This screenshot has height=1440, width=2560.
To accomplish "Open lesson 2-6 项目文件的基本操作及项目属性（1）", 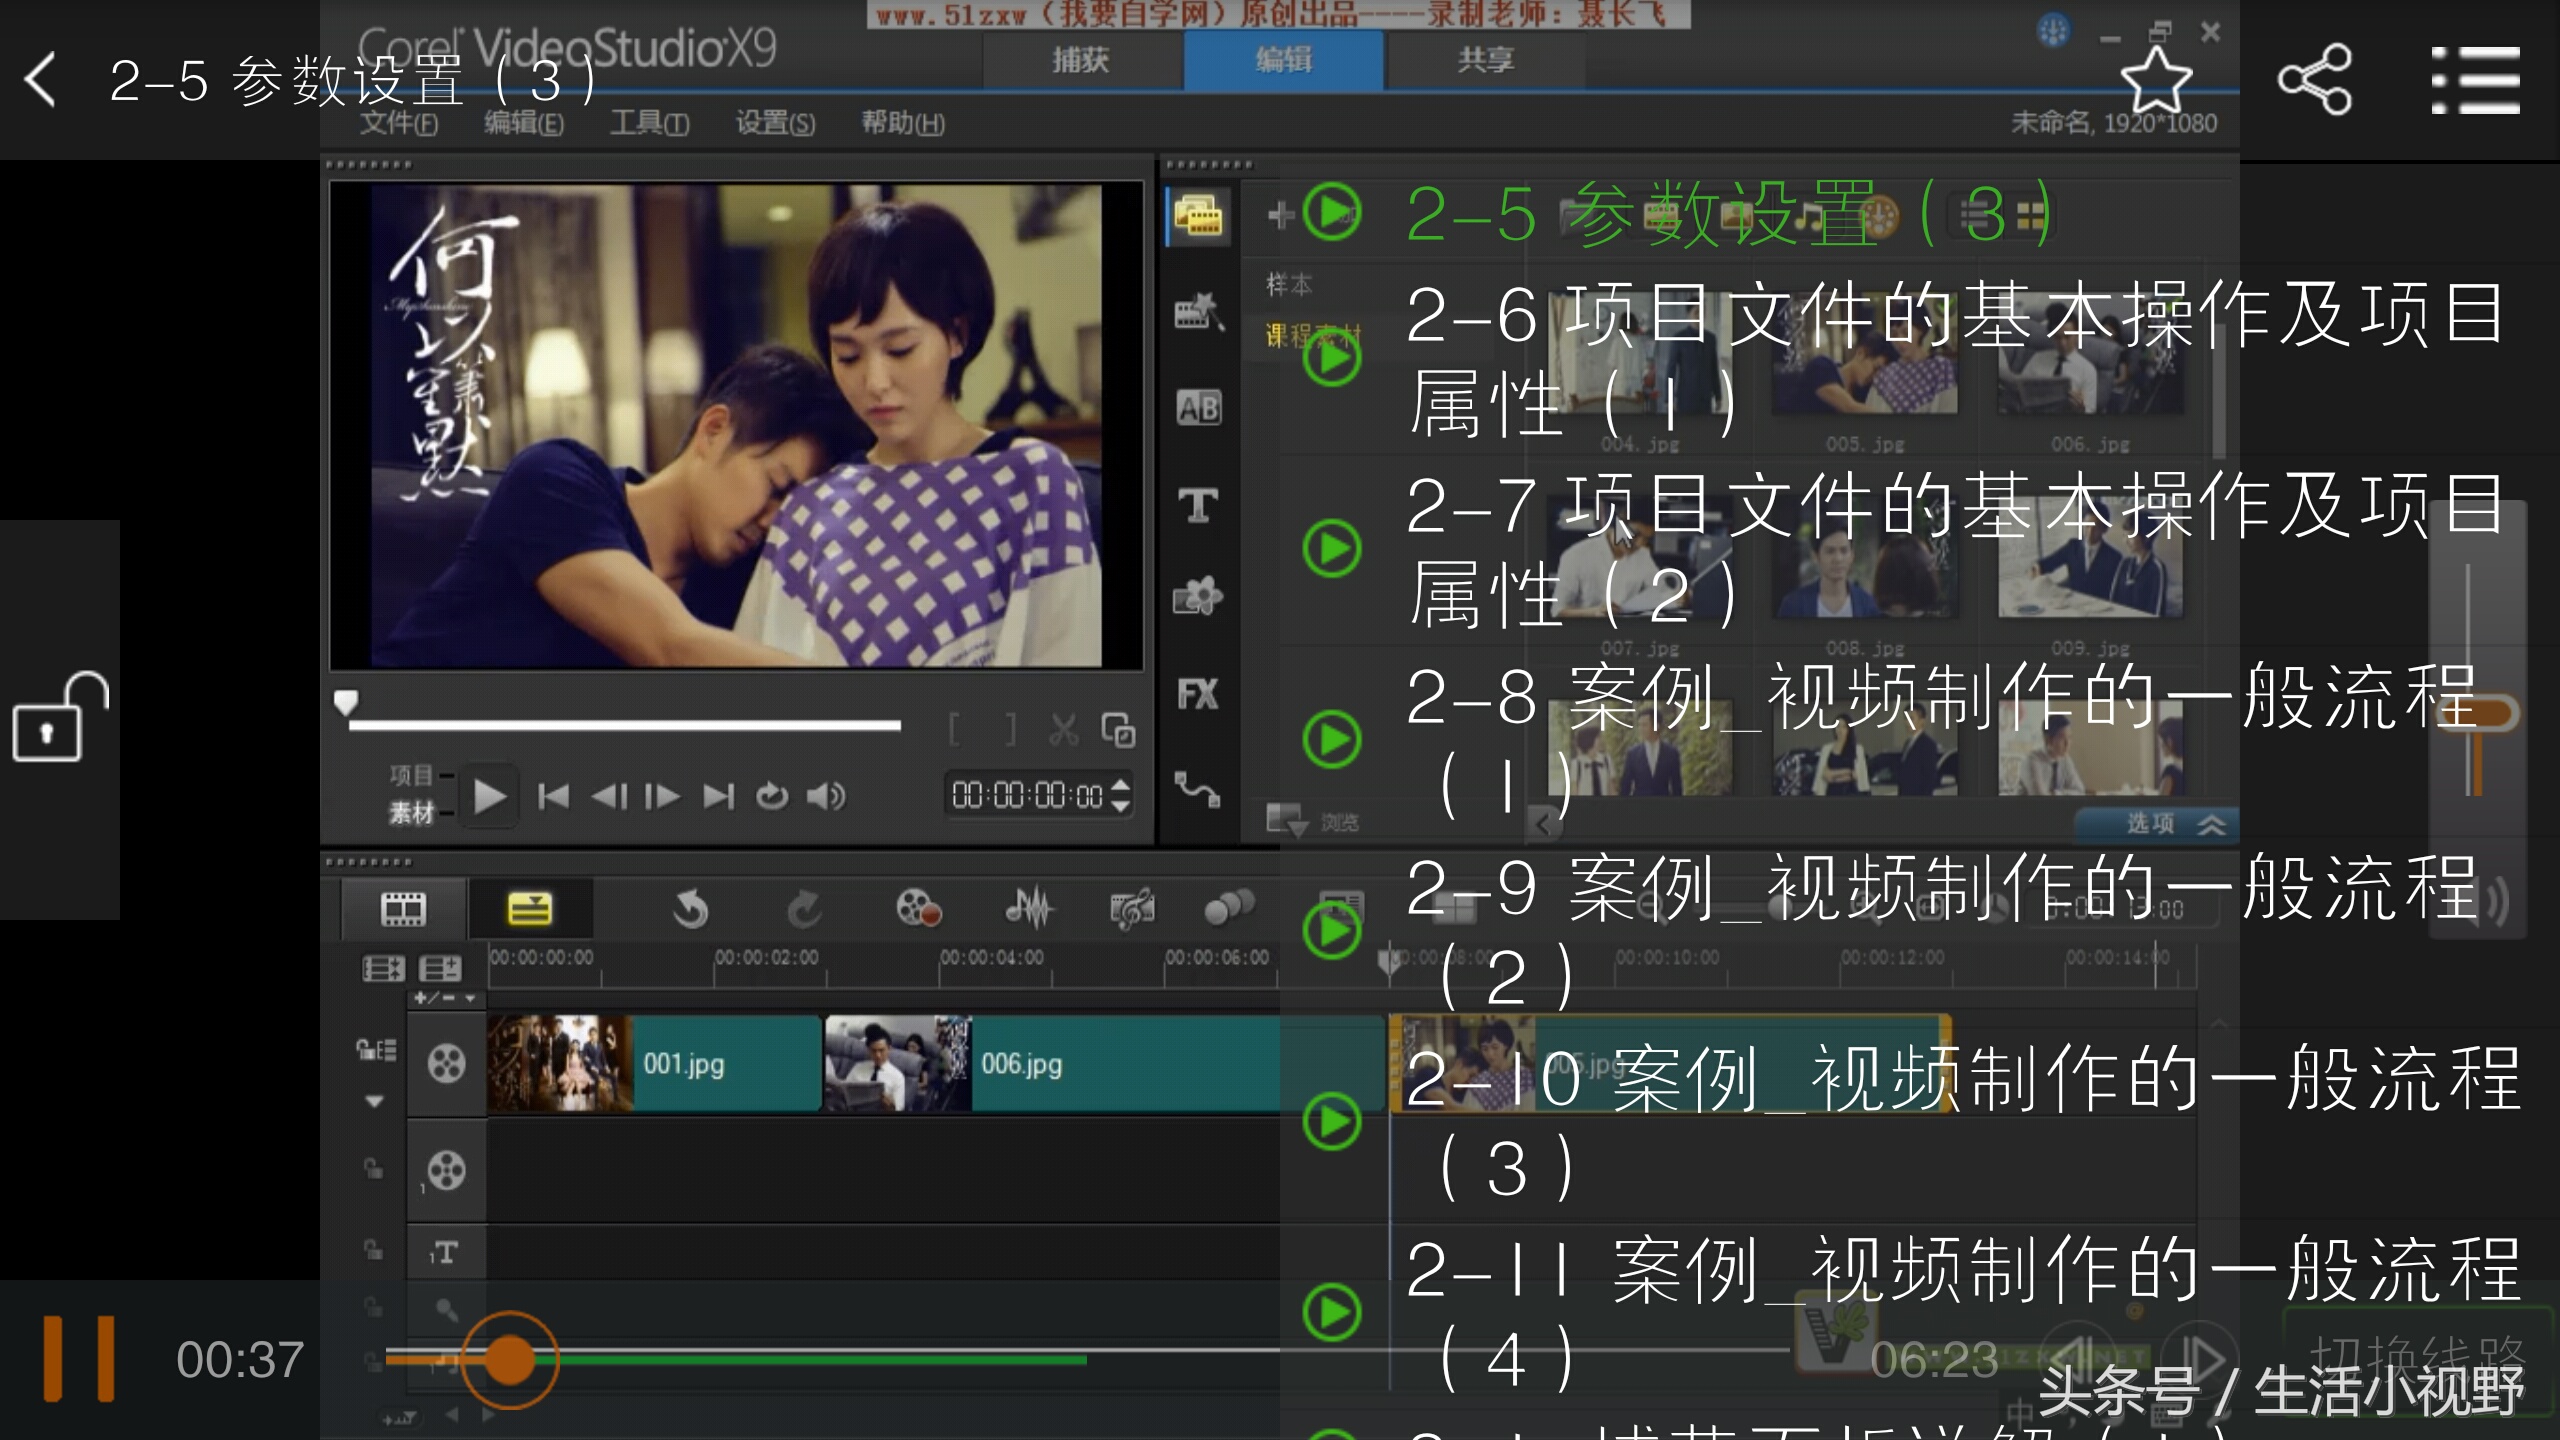I will (1955, 358).
